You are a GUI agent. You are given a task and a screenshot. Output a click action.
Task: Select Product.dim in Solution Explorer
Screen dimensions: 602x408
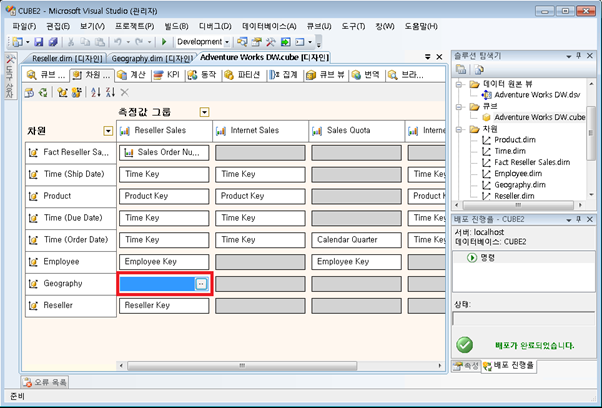pos(515,140)
